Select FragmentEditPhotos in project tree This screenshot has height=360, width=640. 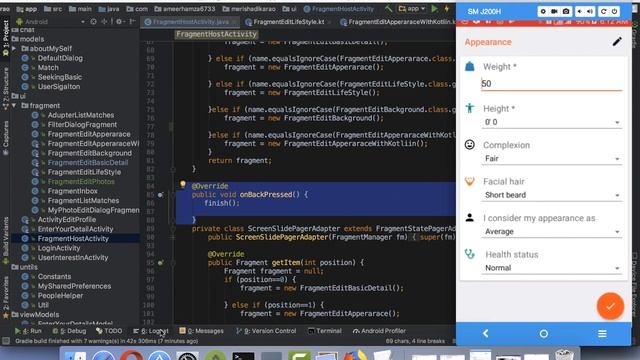(x=81, y=182)
